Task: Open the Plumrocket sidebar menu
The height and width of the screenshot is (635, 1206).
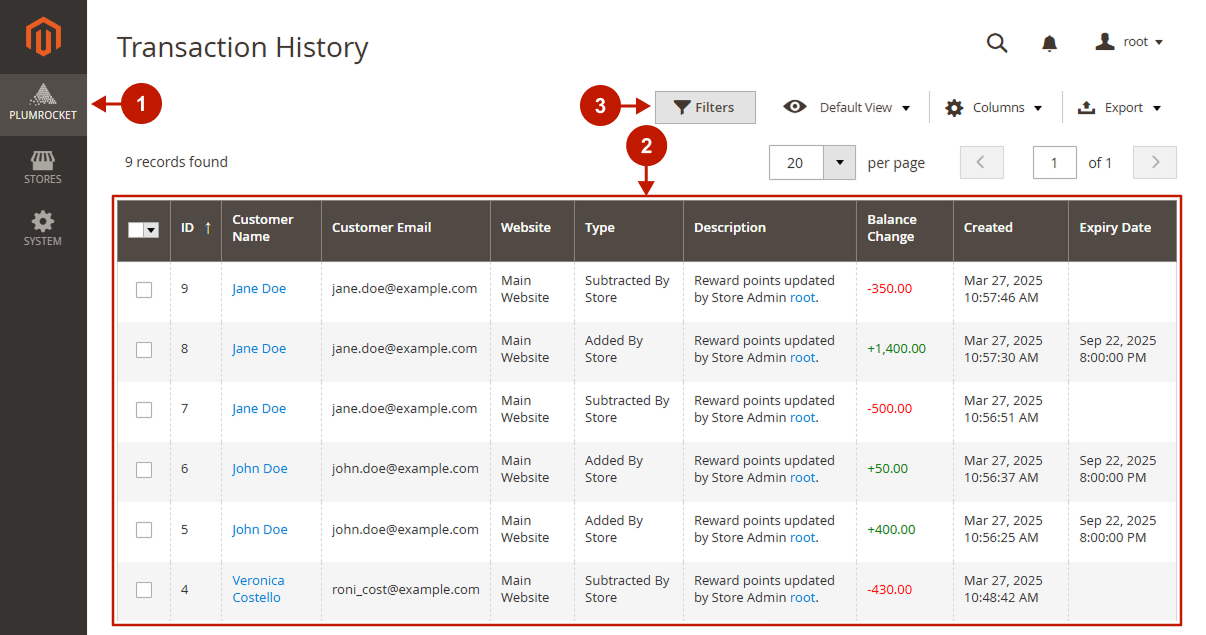Action: tap(43, 104)
